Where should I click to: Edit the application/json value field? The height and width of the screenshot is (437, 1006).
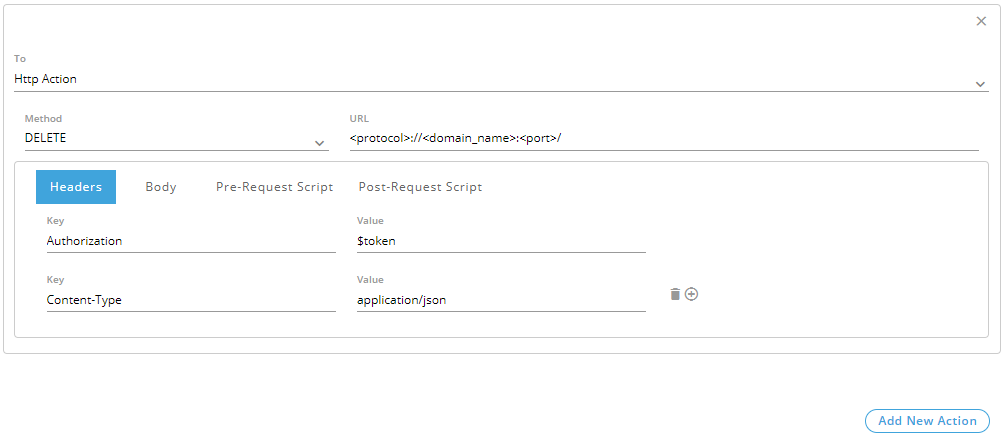pyautogui.click(x=501, y=300)
